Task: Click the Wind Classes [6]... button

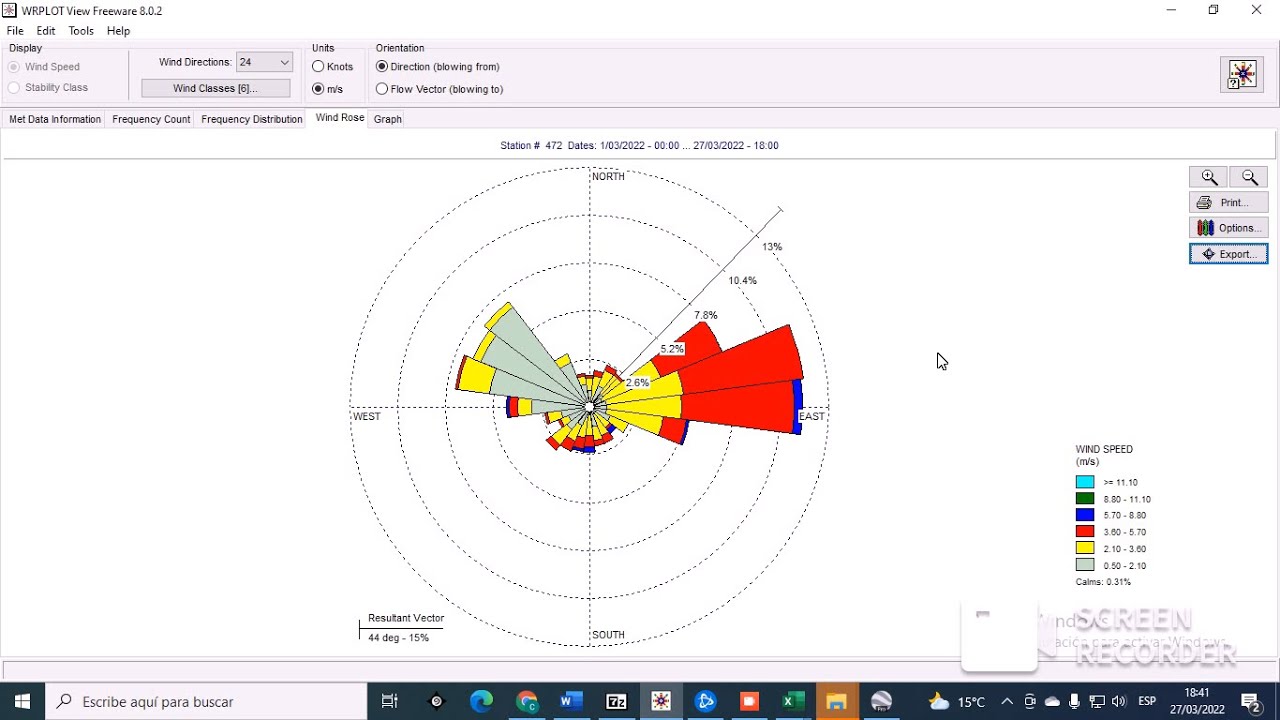Action: point(216,88)
